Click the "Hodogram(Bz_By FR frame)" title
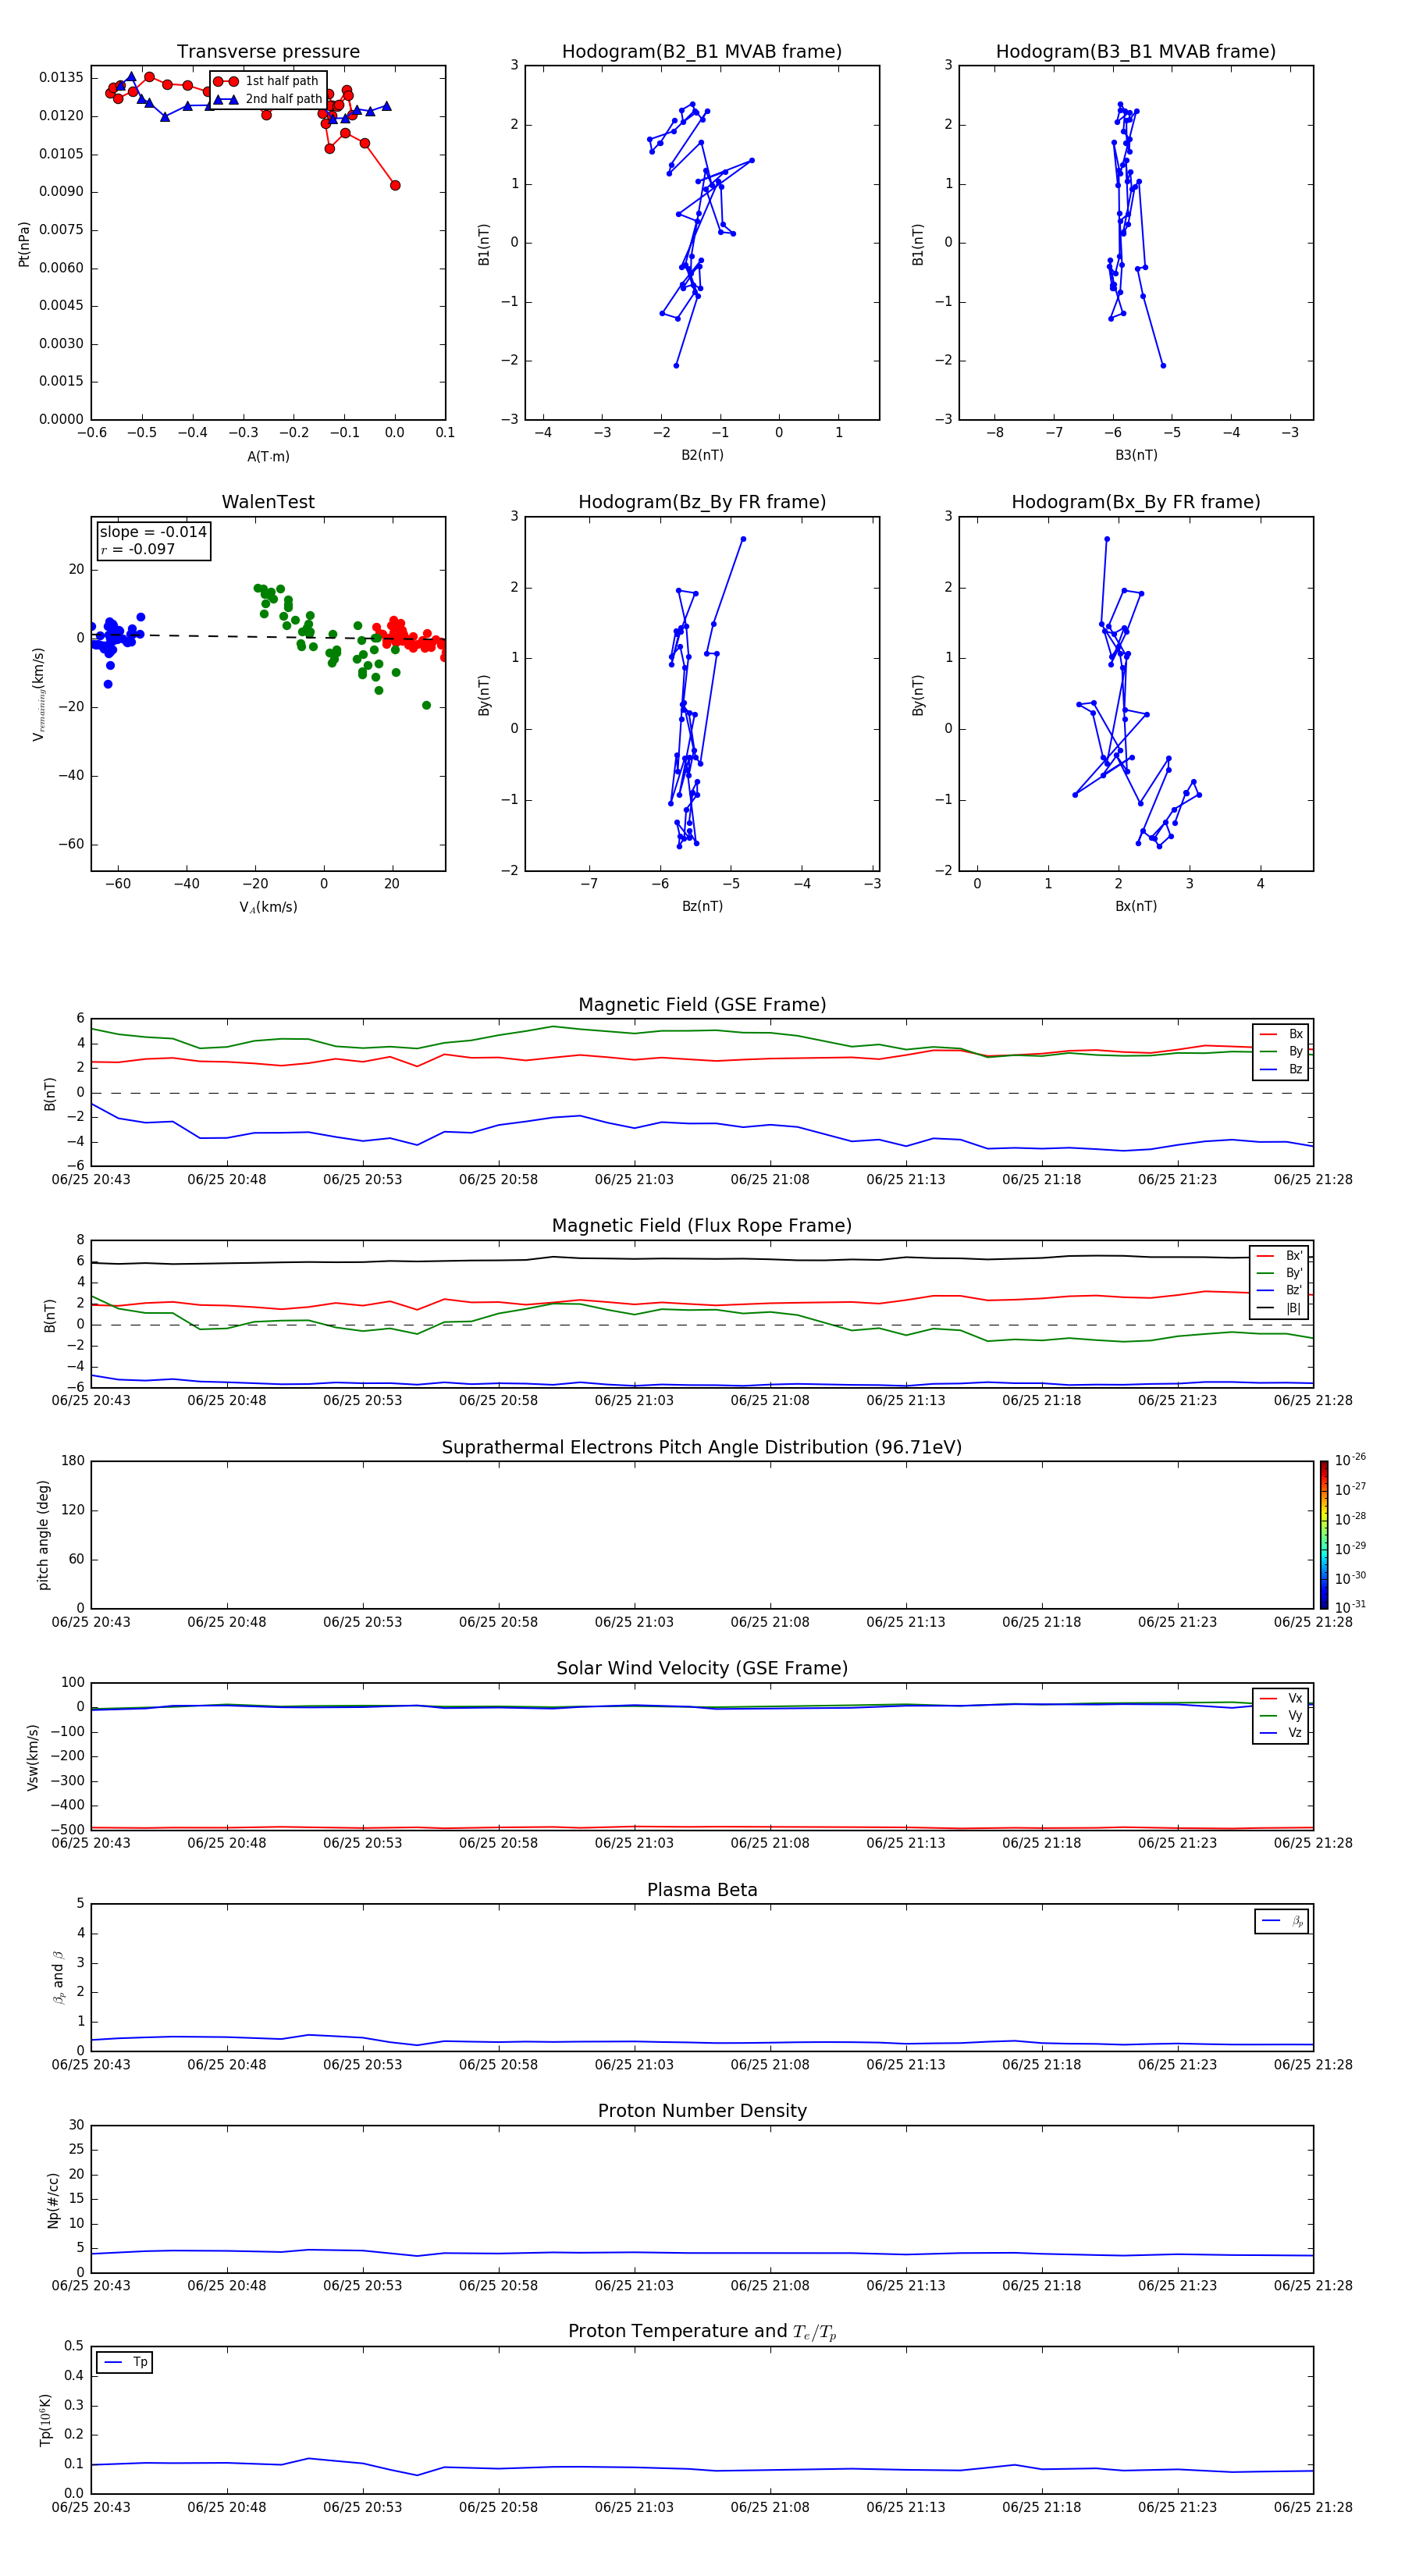The height and width of the screenshot is (2576, 1405). coord(702,502)
